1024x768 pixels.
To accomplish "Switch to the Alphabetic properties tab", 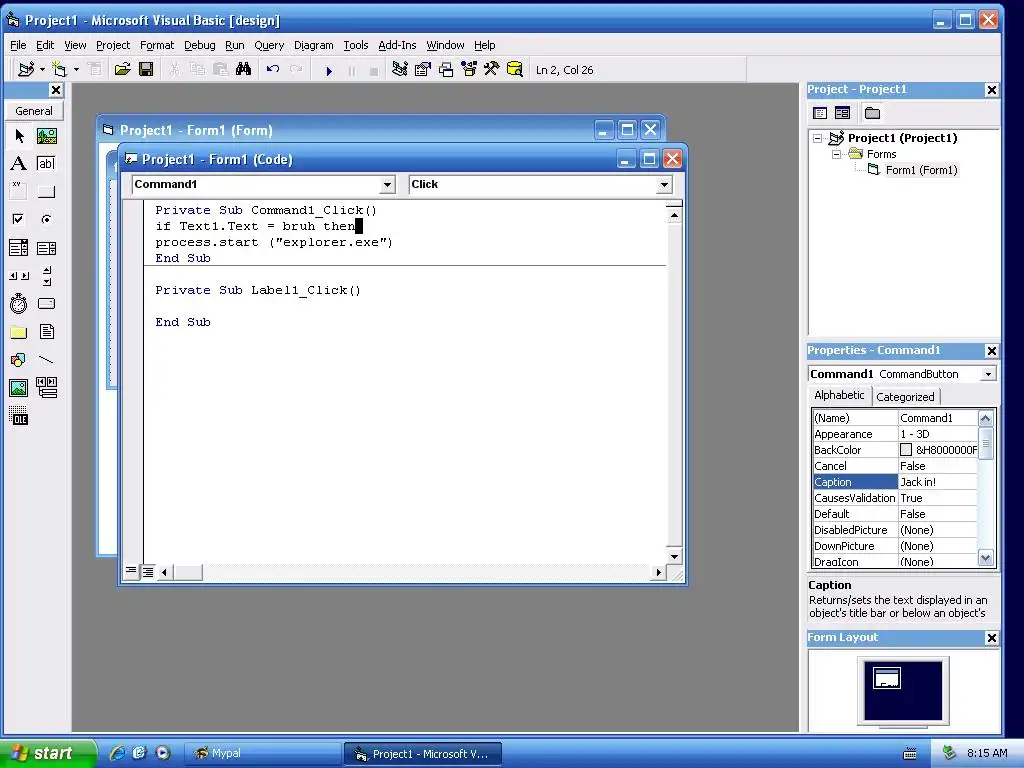I will point(839,395).
